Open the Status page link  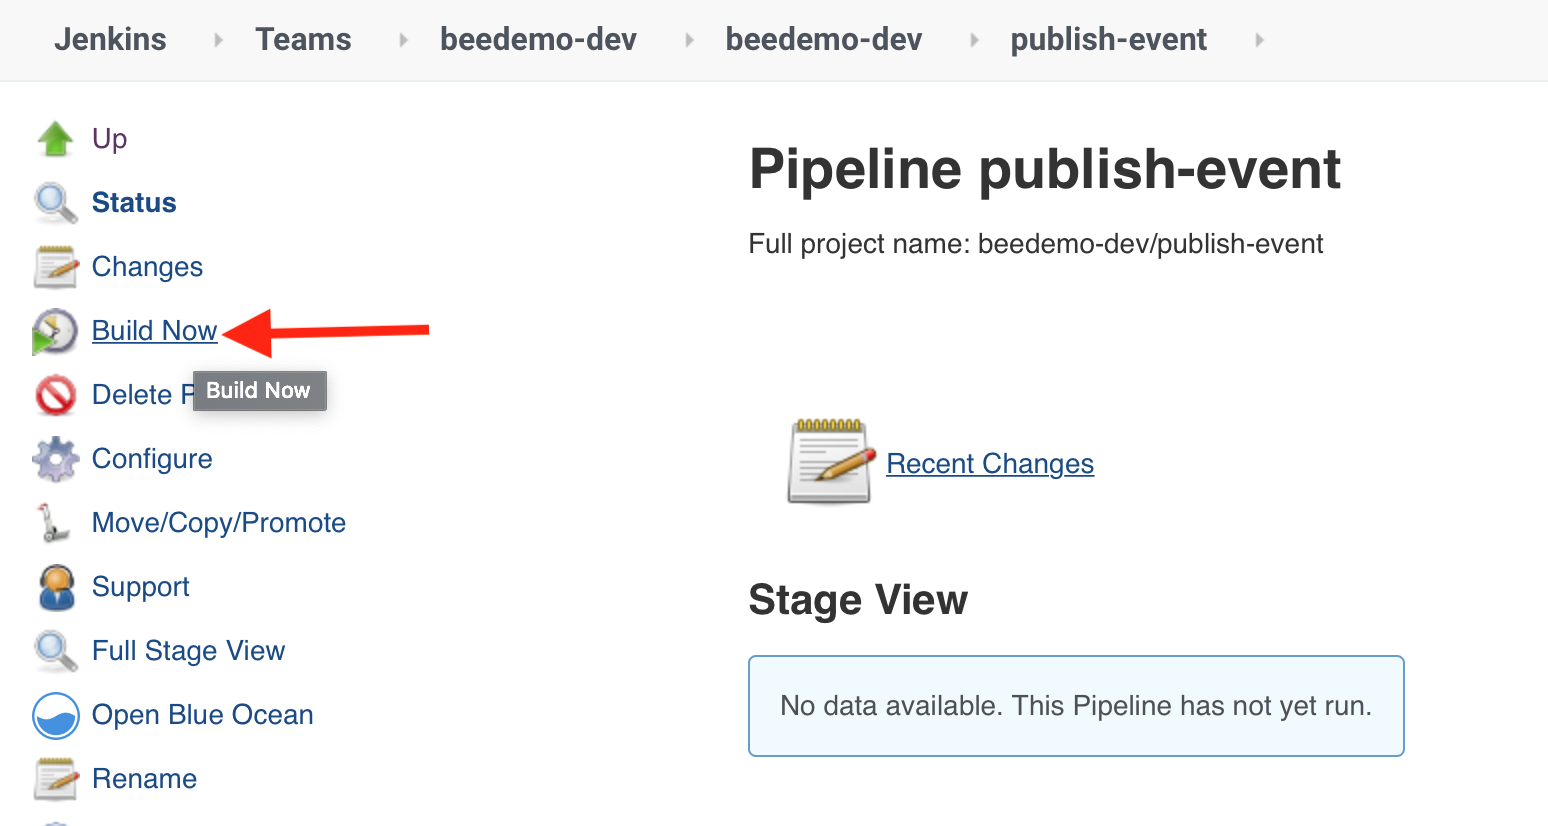(134, 203)
